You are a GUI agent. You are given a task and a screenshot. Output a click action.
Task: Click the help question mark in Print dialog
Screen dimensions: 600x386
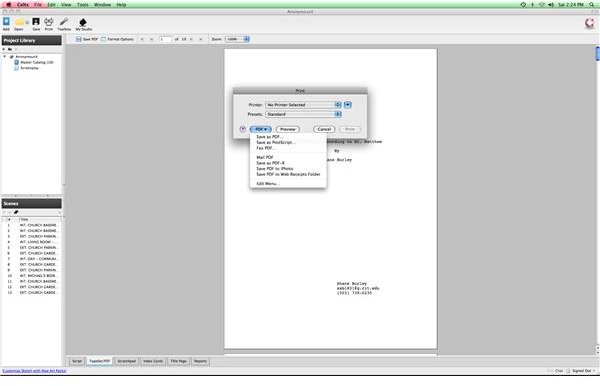pyautogui.click(x=242, y=129)
